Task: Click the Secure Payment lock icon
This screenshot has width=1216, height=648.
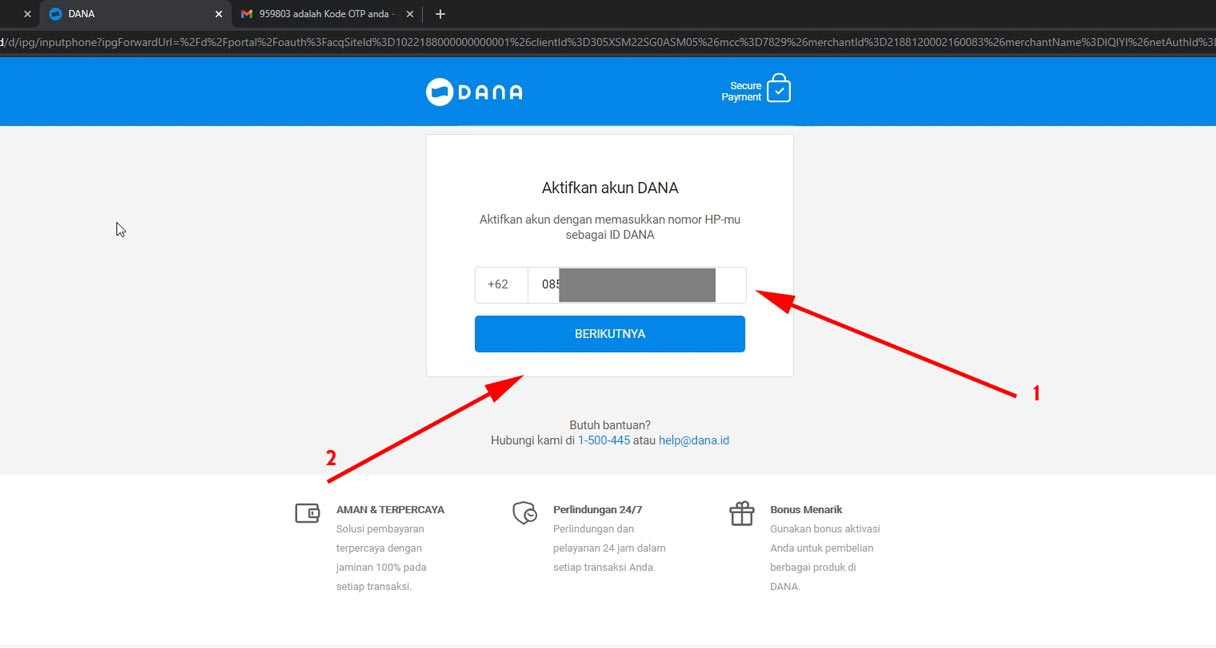Action: (778, 89)
